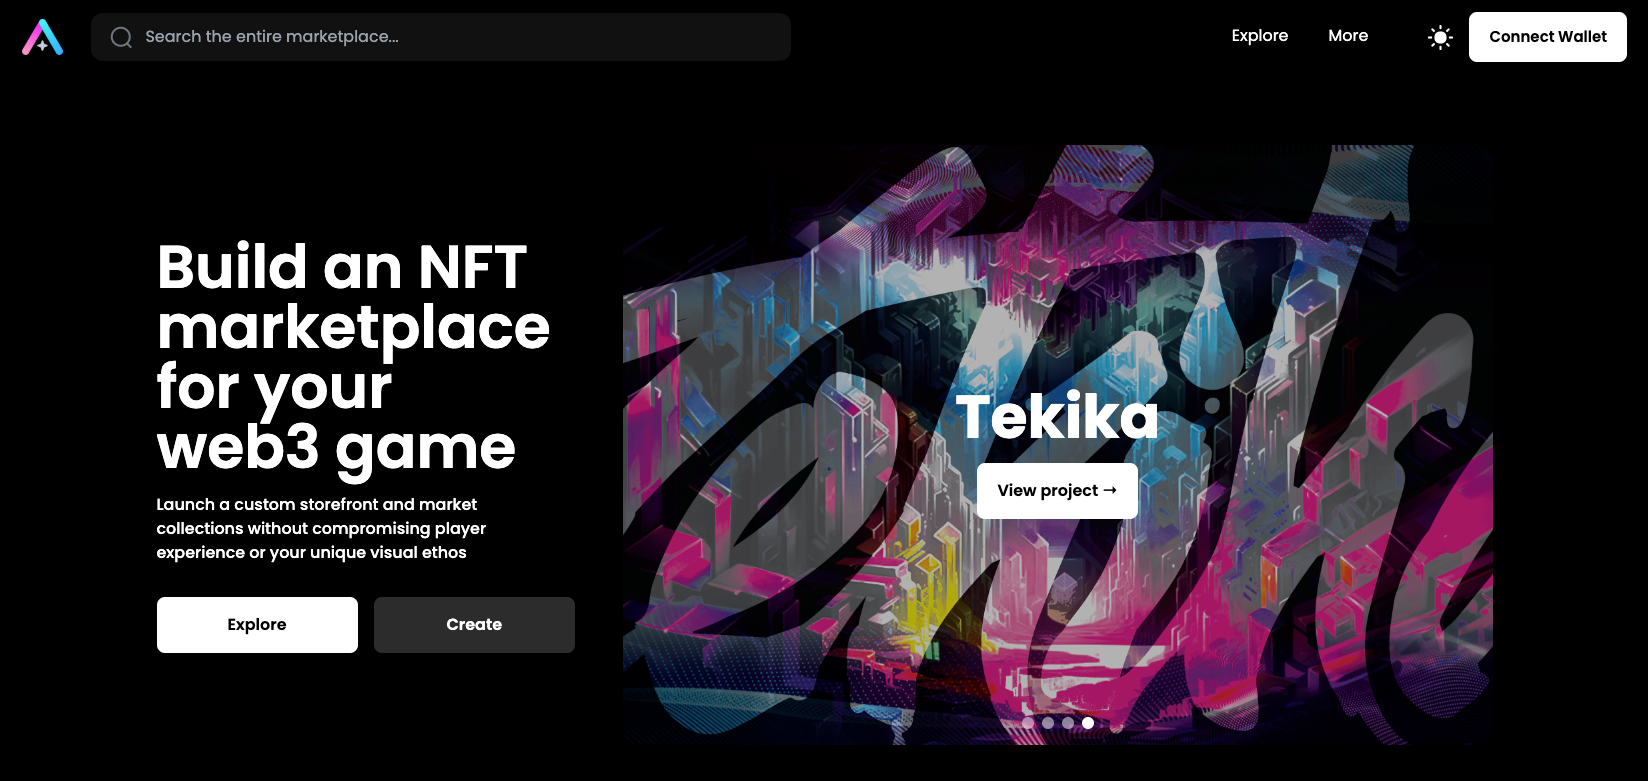Open the Tekika View project button

tap(1057, 491)
